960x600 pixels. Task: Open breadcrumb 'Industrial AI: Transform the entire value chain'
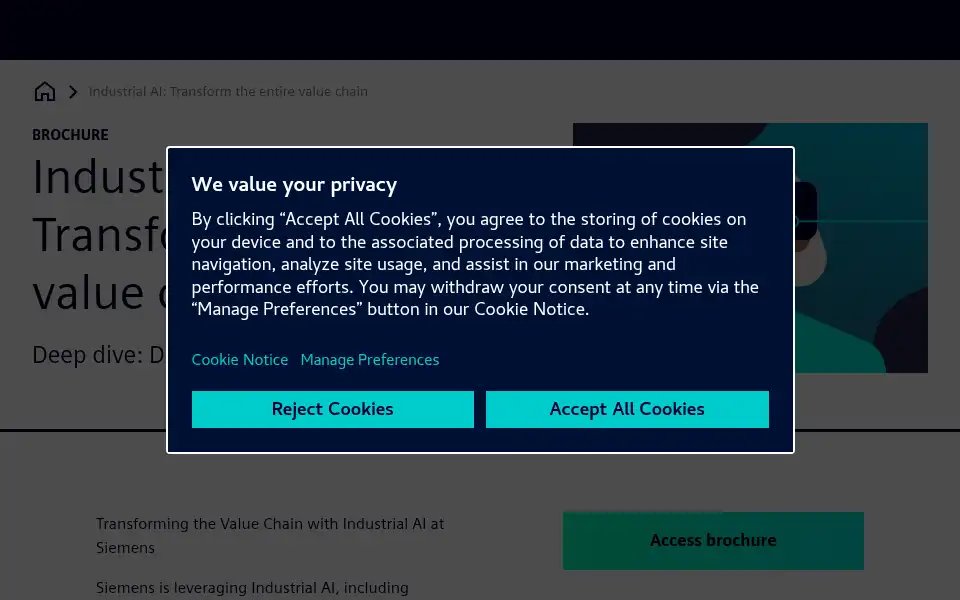click(x=228, y=91)
